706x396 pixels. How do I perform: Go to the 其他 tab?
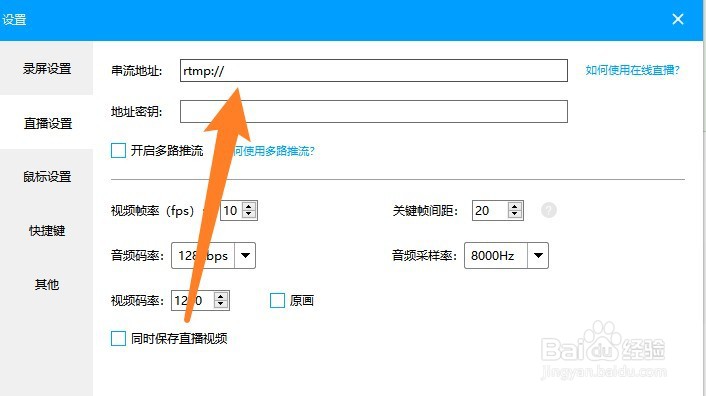[47, 284]
